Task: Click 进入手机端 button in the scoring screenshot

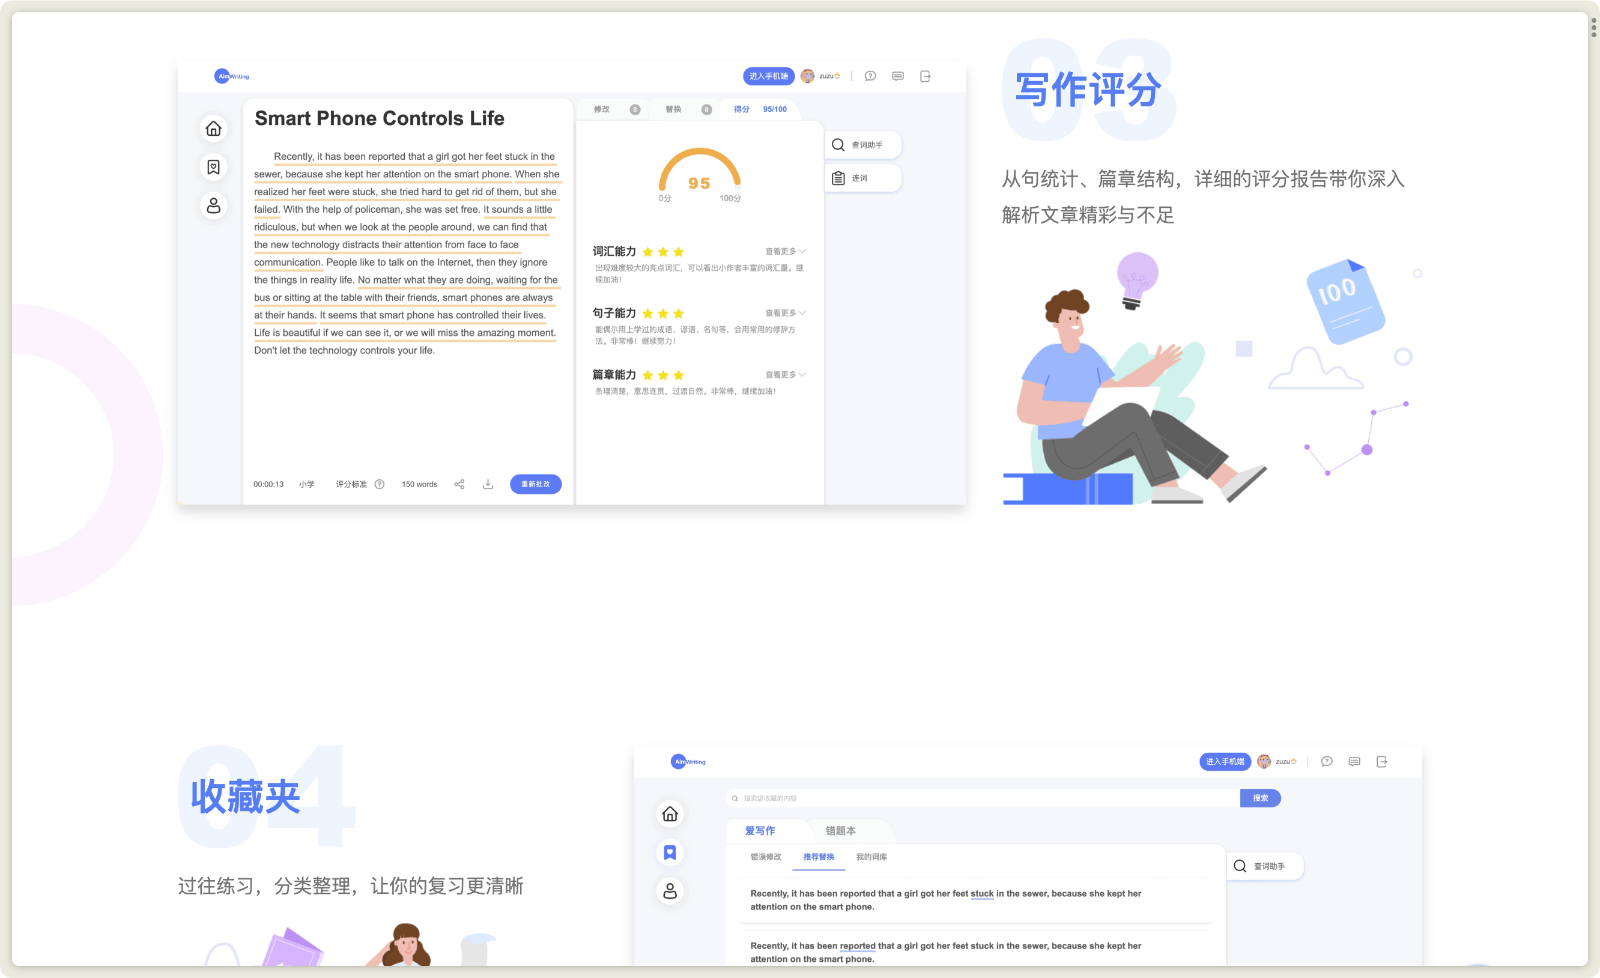Action: coord(768,76)
